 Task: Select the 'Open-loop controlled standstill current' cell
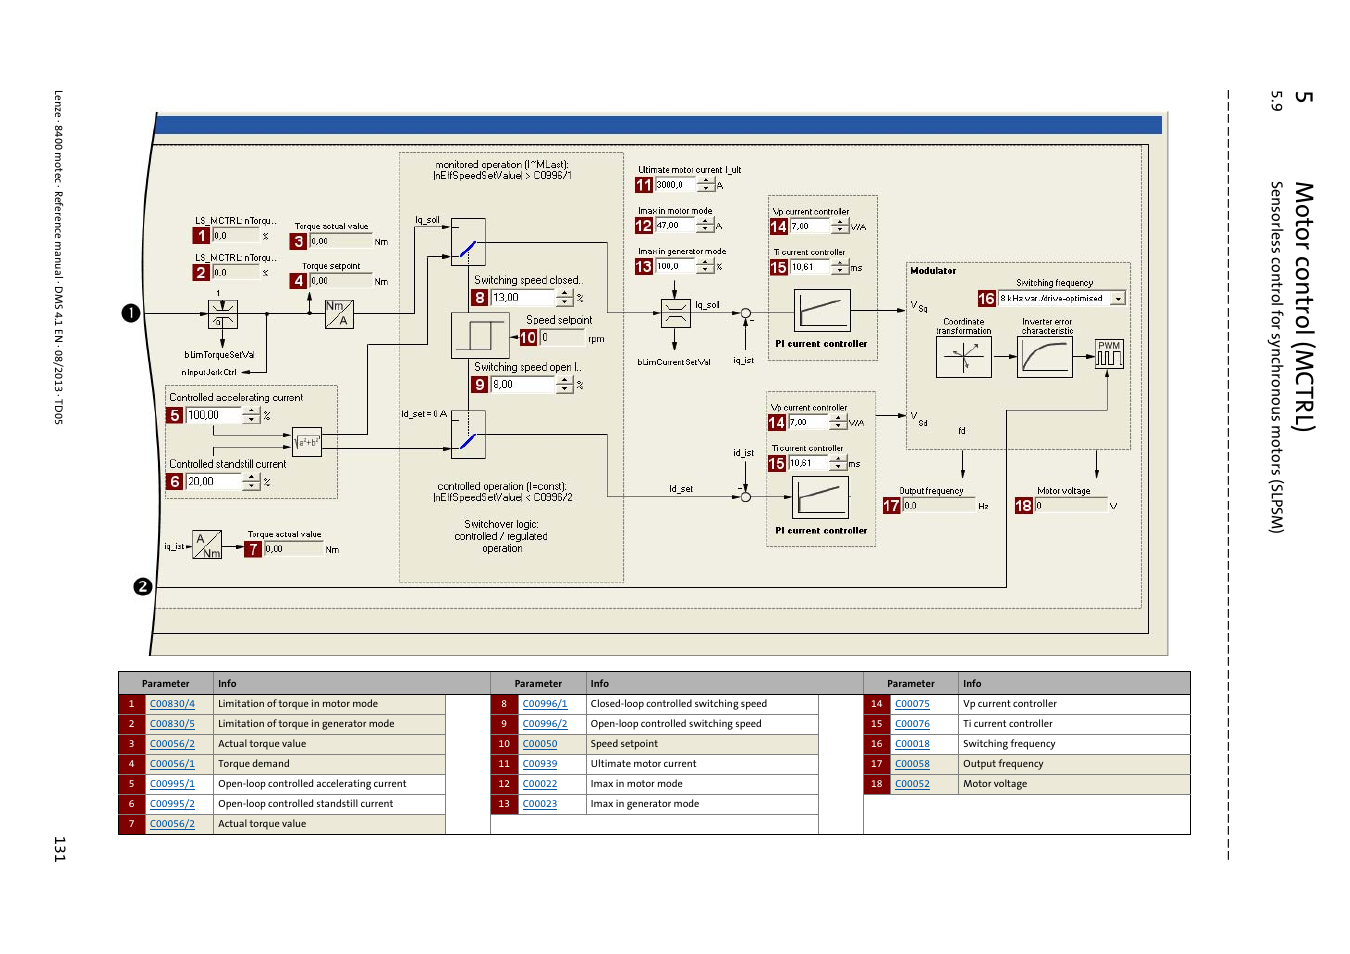[330, 804]
